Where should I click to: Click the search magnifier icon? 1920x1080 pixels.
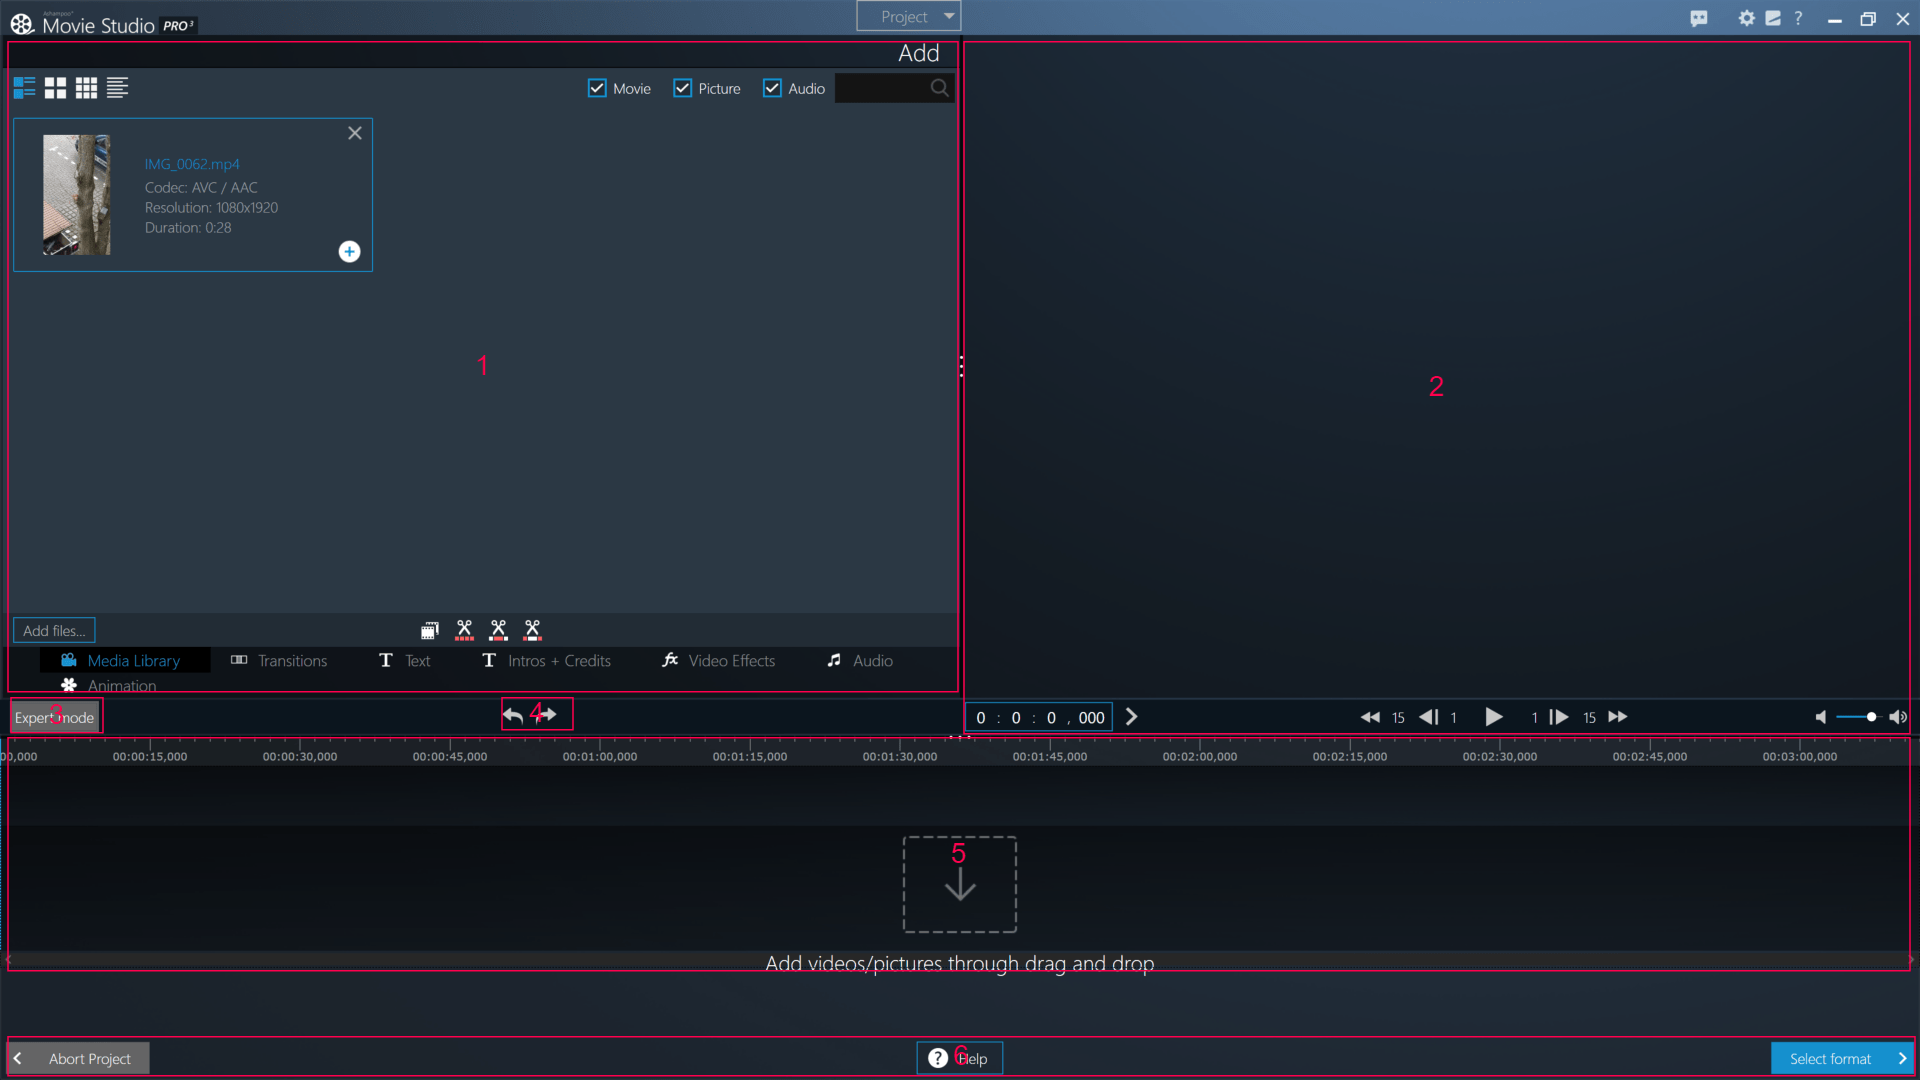coord(939,88)
